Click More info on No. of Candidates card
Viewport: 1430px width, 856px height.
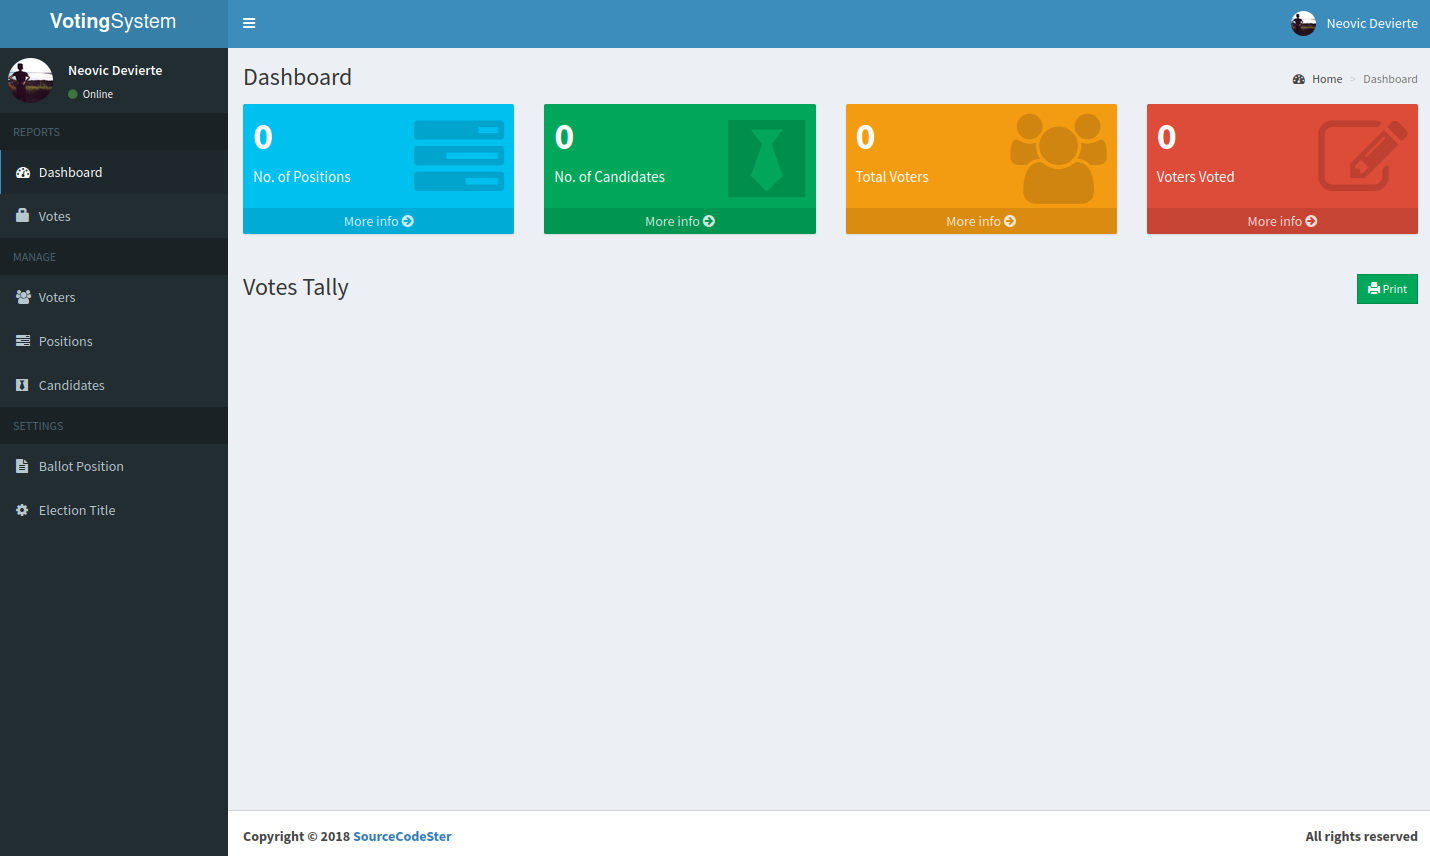680,221
